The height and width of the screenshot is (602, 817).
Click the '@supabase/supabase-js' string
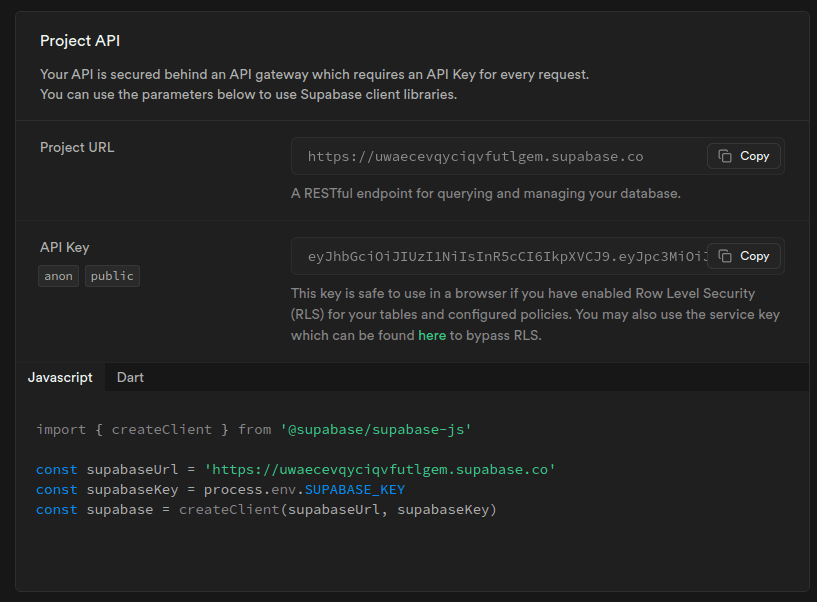tap(376, 429)
